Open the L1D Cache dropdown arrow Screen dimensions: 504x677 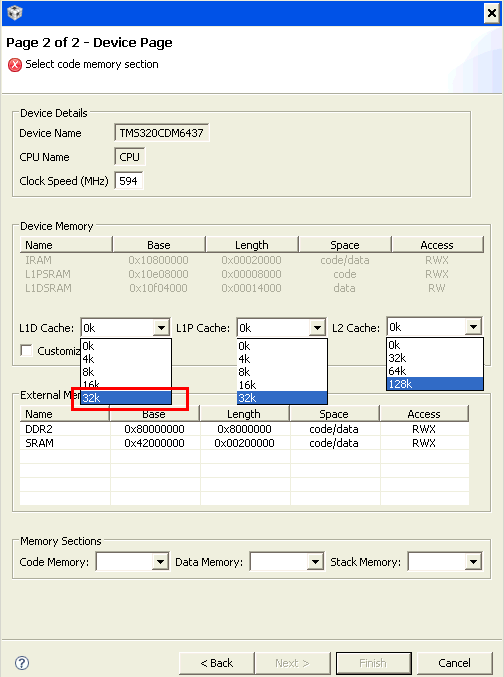[x=162, y=328]
